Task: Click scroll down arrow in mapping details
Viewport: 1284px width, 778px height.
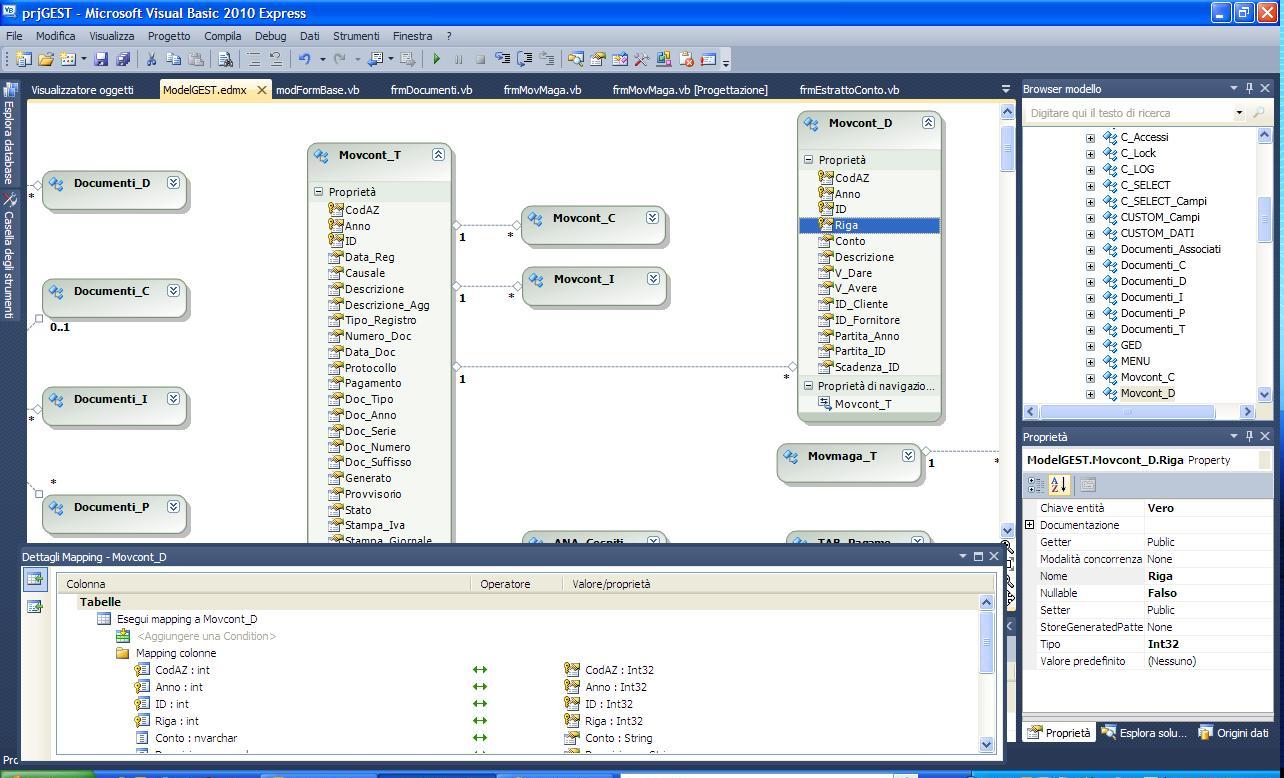Action: coord(987,744)
